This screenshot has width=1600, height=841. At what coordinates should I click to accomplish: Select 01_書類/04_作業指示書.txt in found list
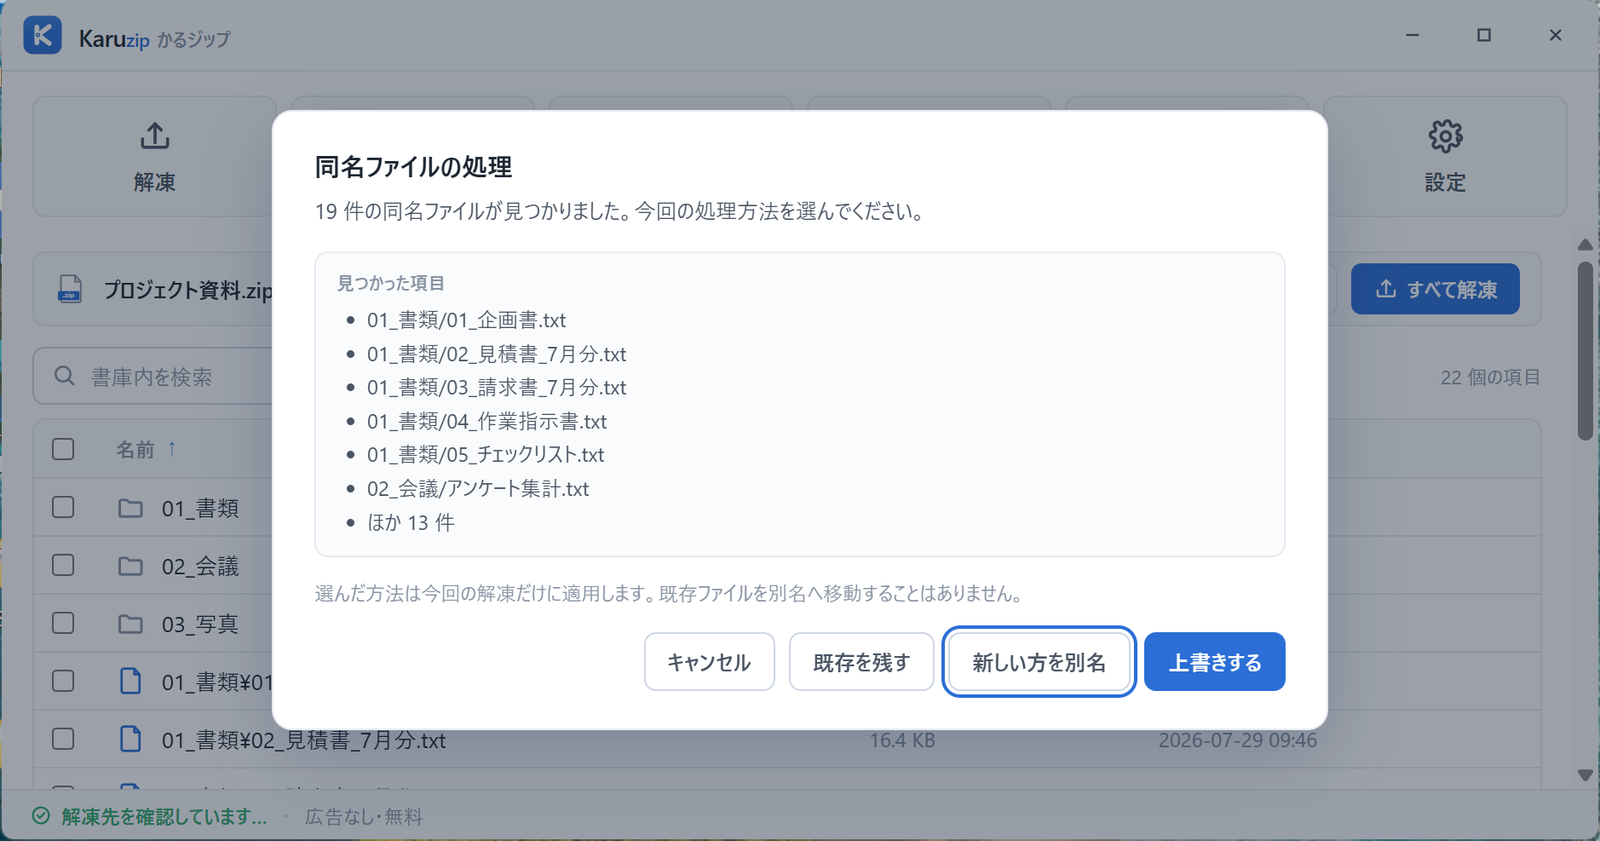click(486, 421)
